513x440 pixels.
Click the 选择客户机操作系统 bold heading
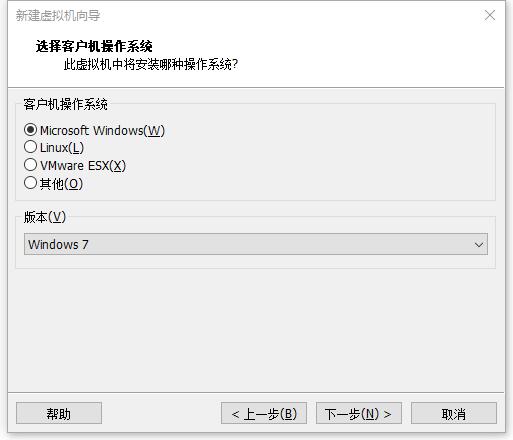coord(94,46)
